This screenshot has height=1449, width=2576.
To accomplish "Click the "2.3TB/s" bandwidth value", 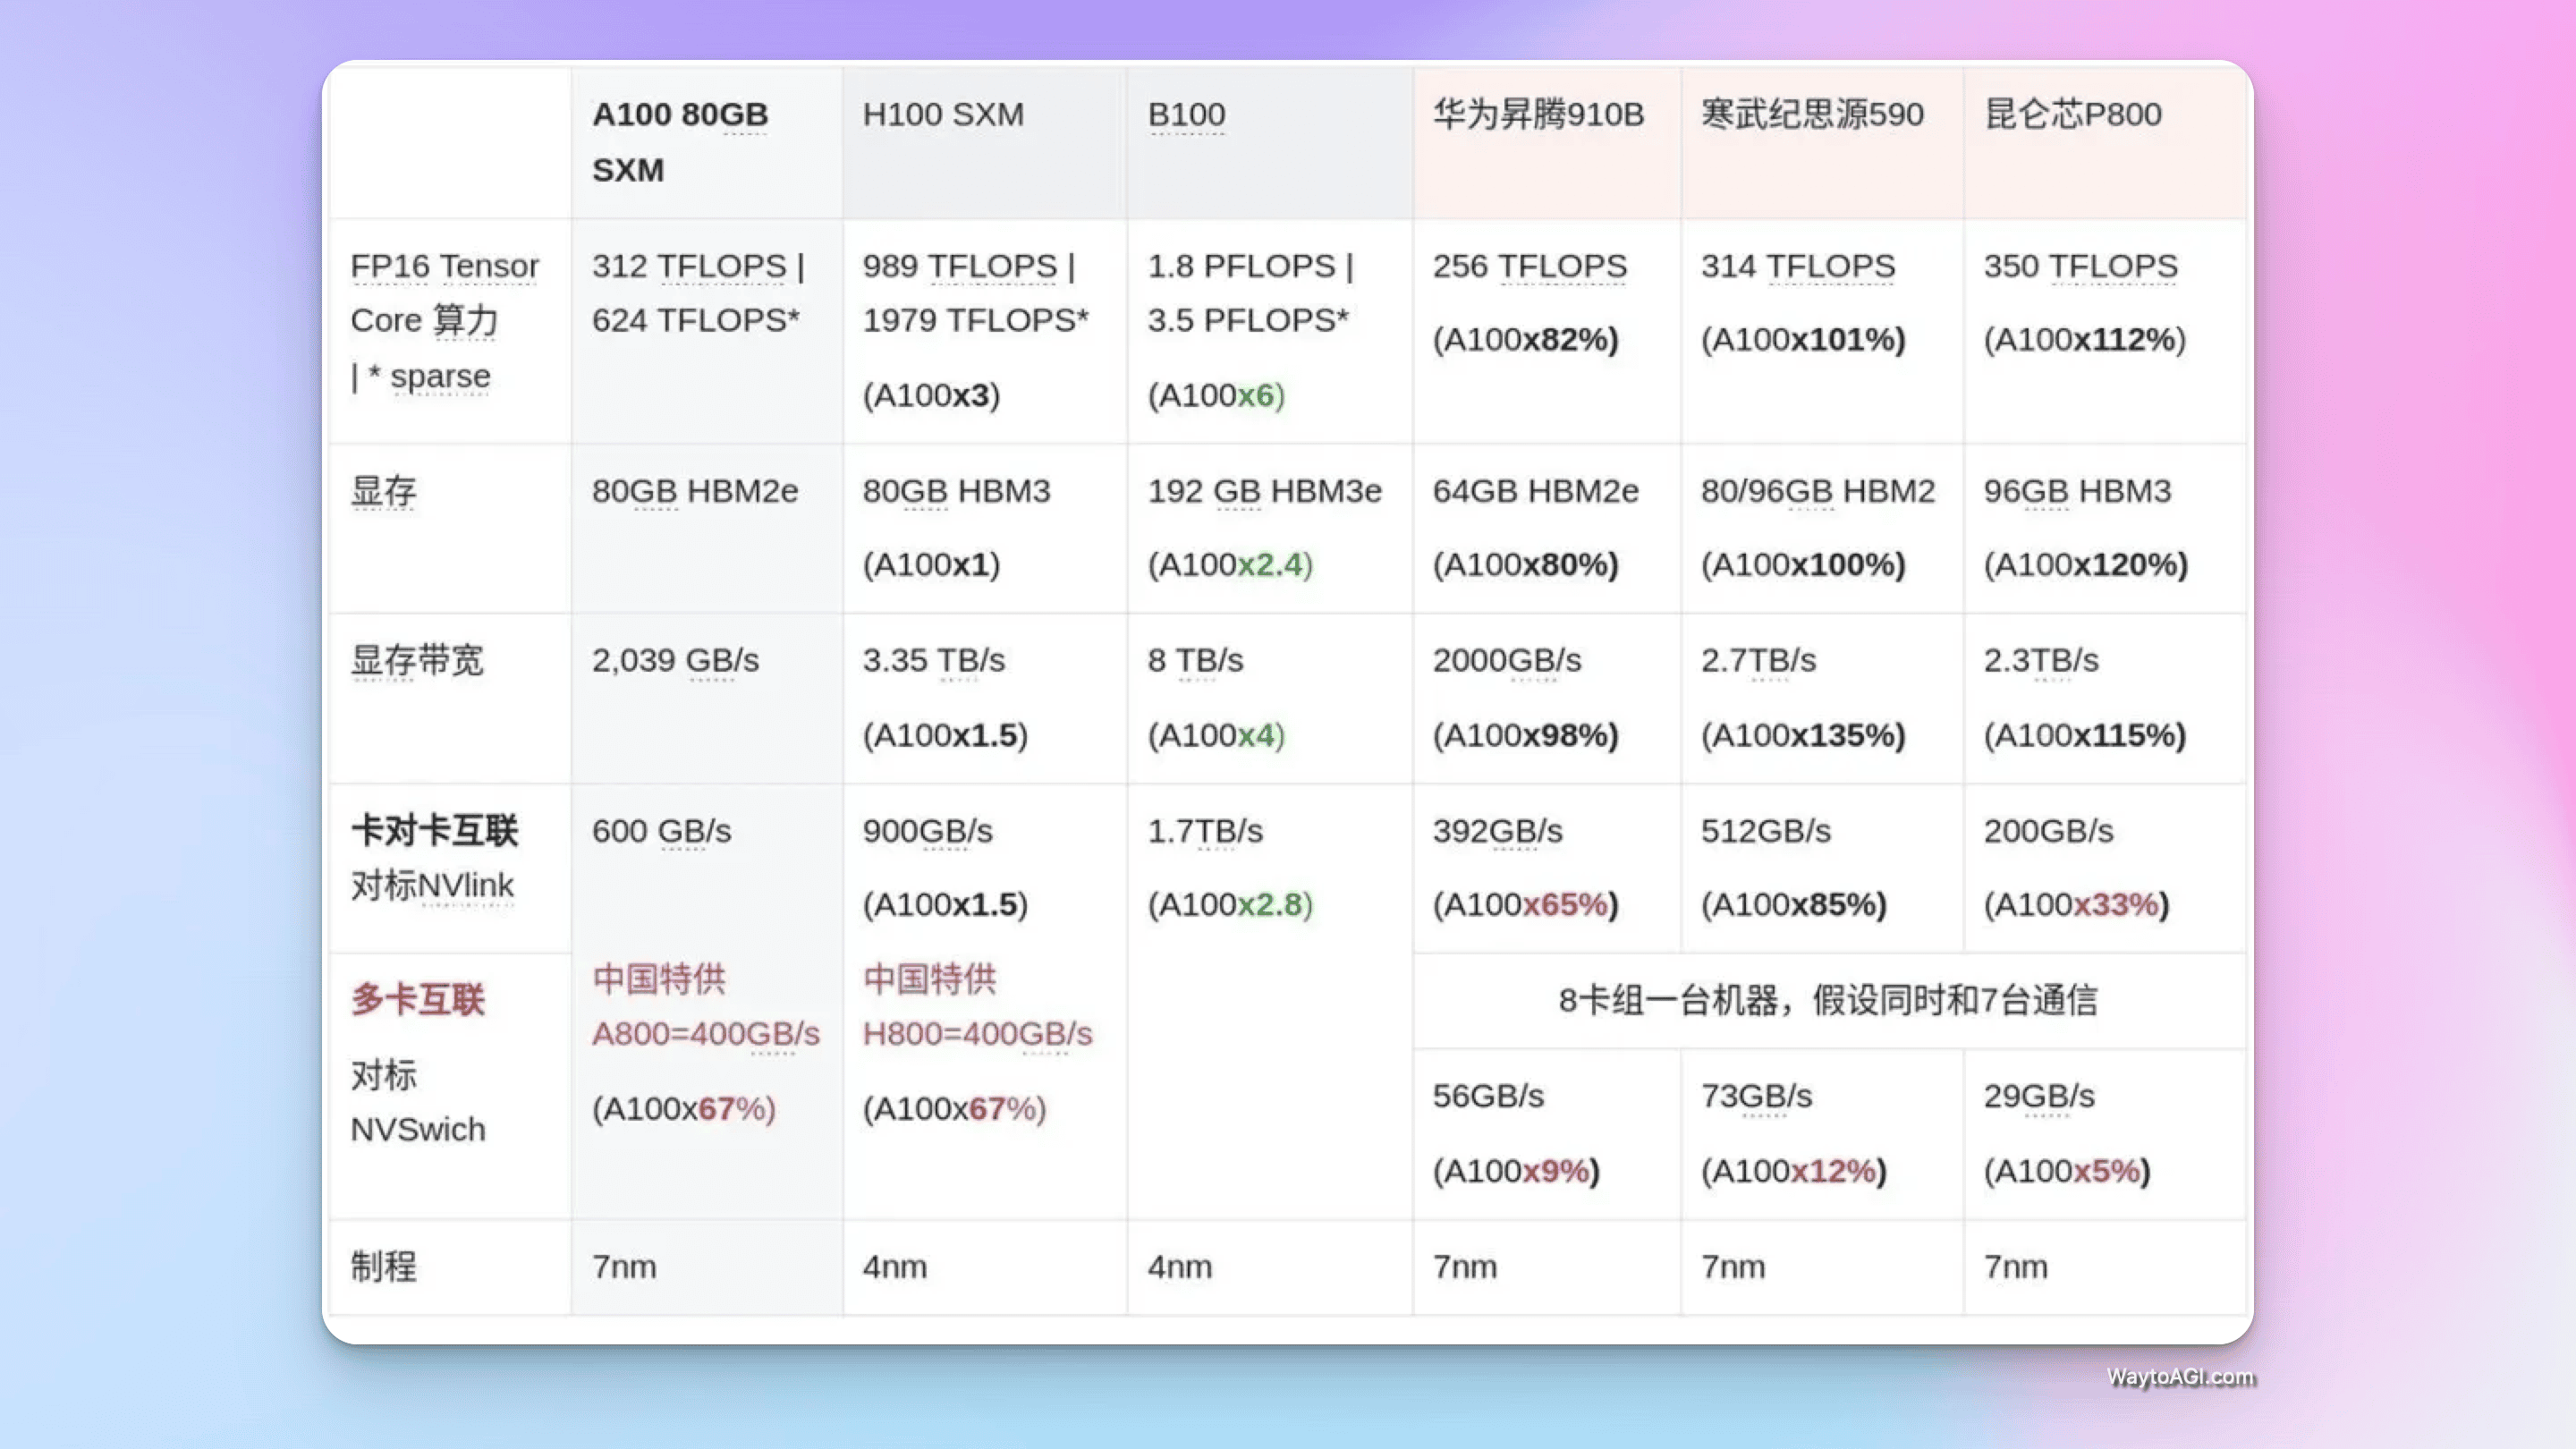I will (2041, 660).
